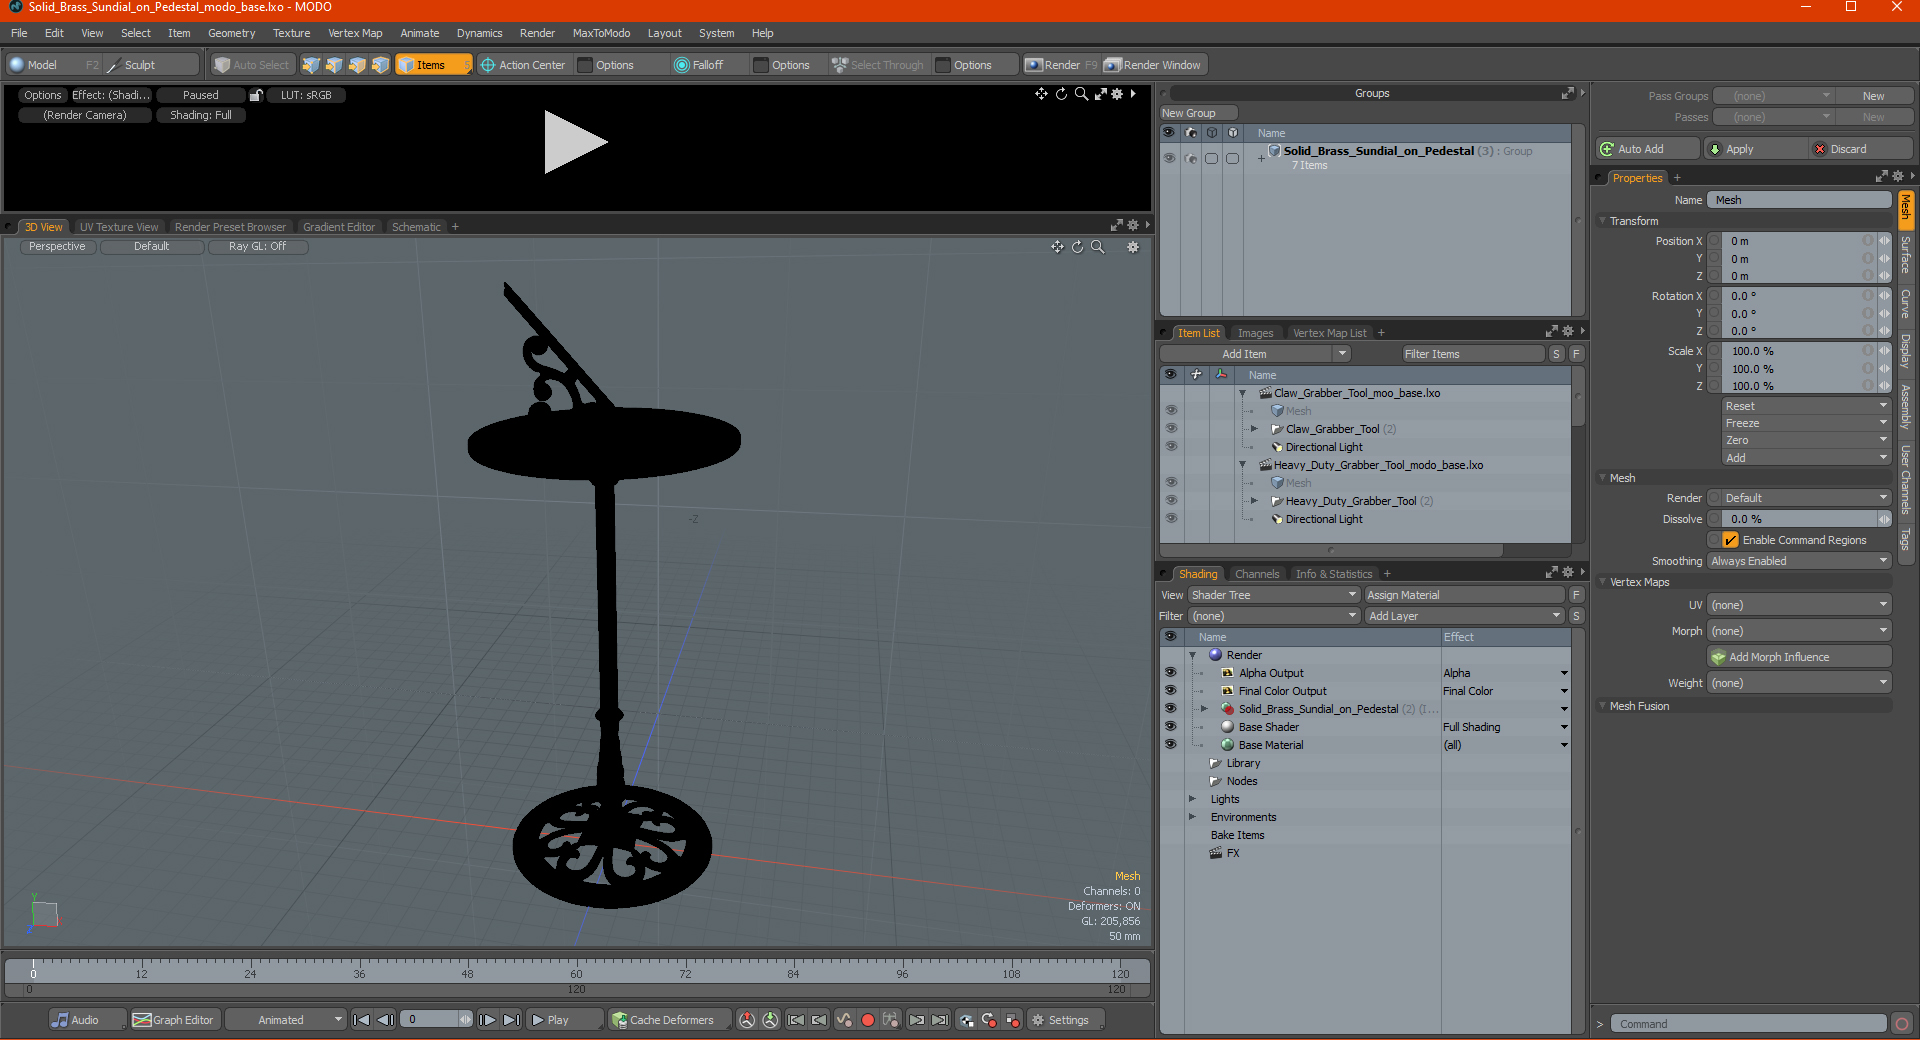Pan the 3D viewport with move icon
1920x1040 pixels.
(x=1057, y=247)
